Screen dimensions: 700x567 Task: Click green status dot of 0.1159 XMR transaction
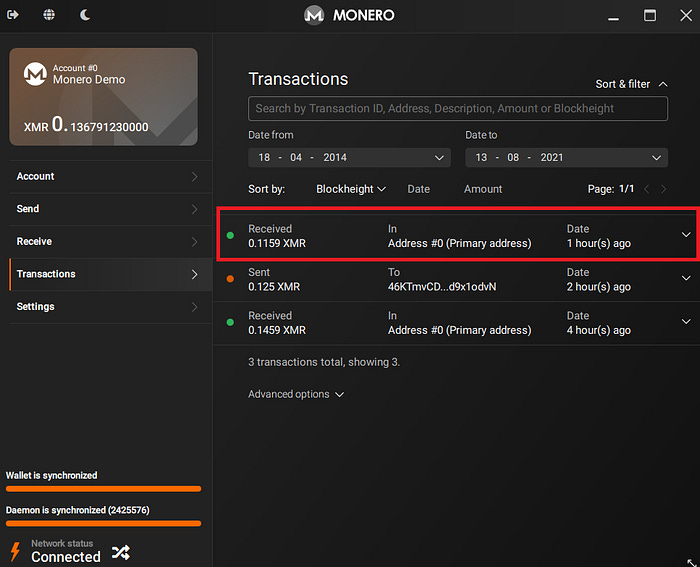[x=230, y=235]
